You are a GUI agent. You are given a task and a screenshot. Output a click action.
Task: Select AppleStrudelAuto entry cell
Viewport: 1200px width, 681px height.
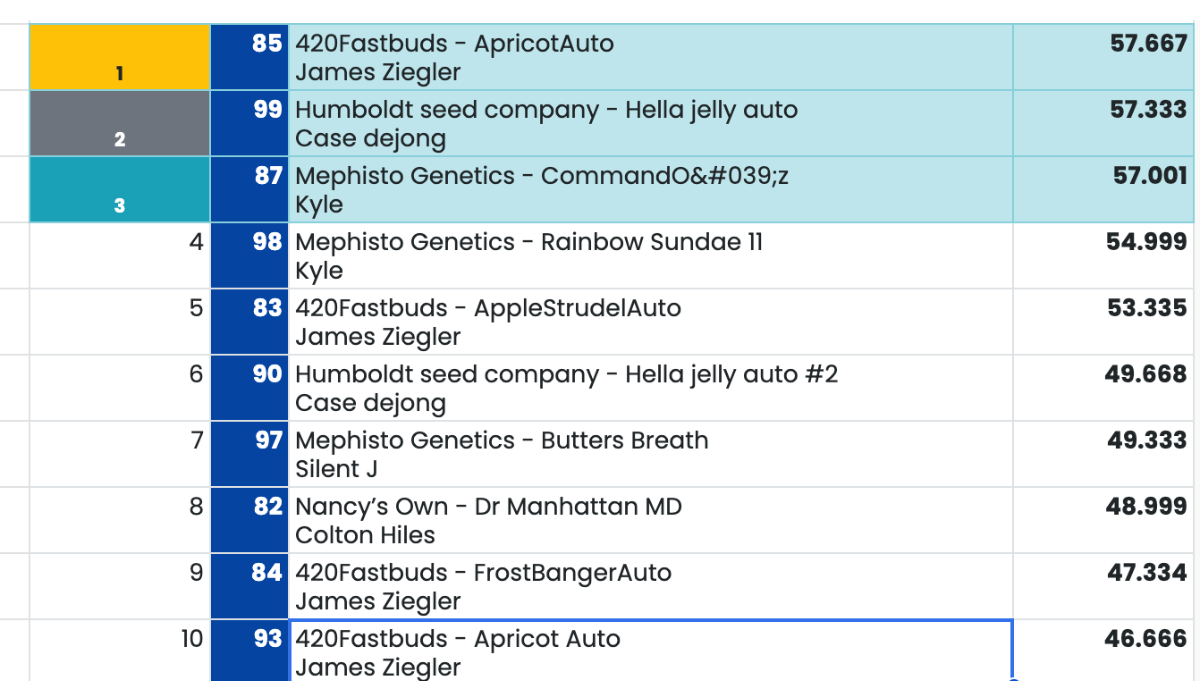(x=650, y=322)
